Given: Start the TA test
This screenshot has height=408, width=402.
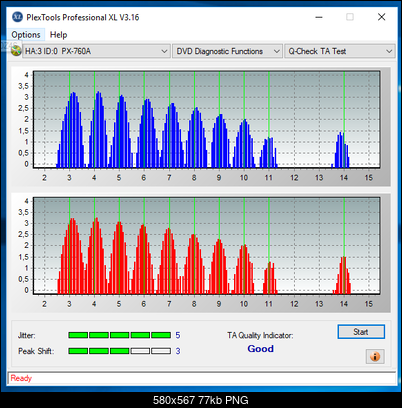Looking at the screenshot, I should tap(361, 332).
